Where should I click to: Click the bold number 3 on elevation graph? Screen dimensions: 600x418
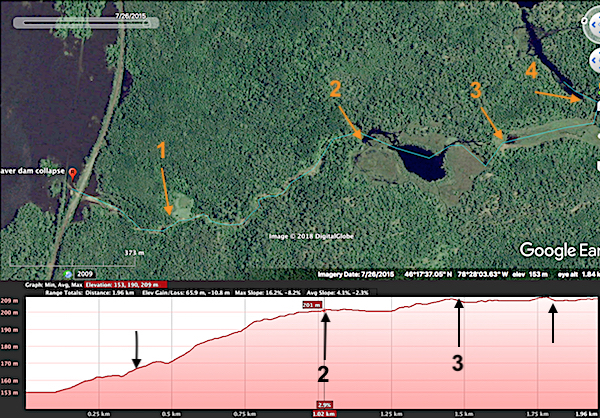[457, 363]
